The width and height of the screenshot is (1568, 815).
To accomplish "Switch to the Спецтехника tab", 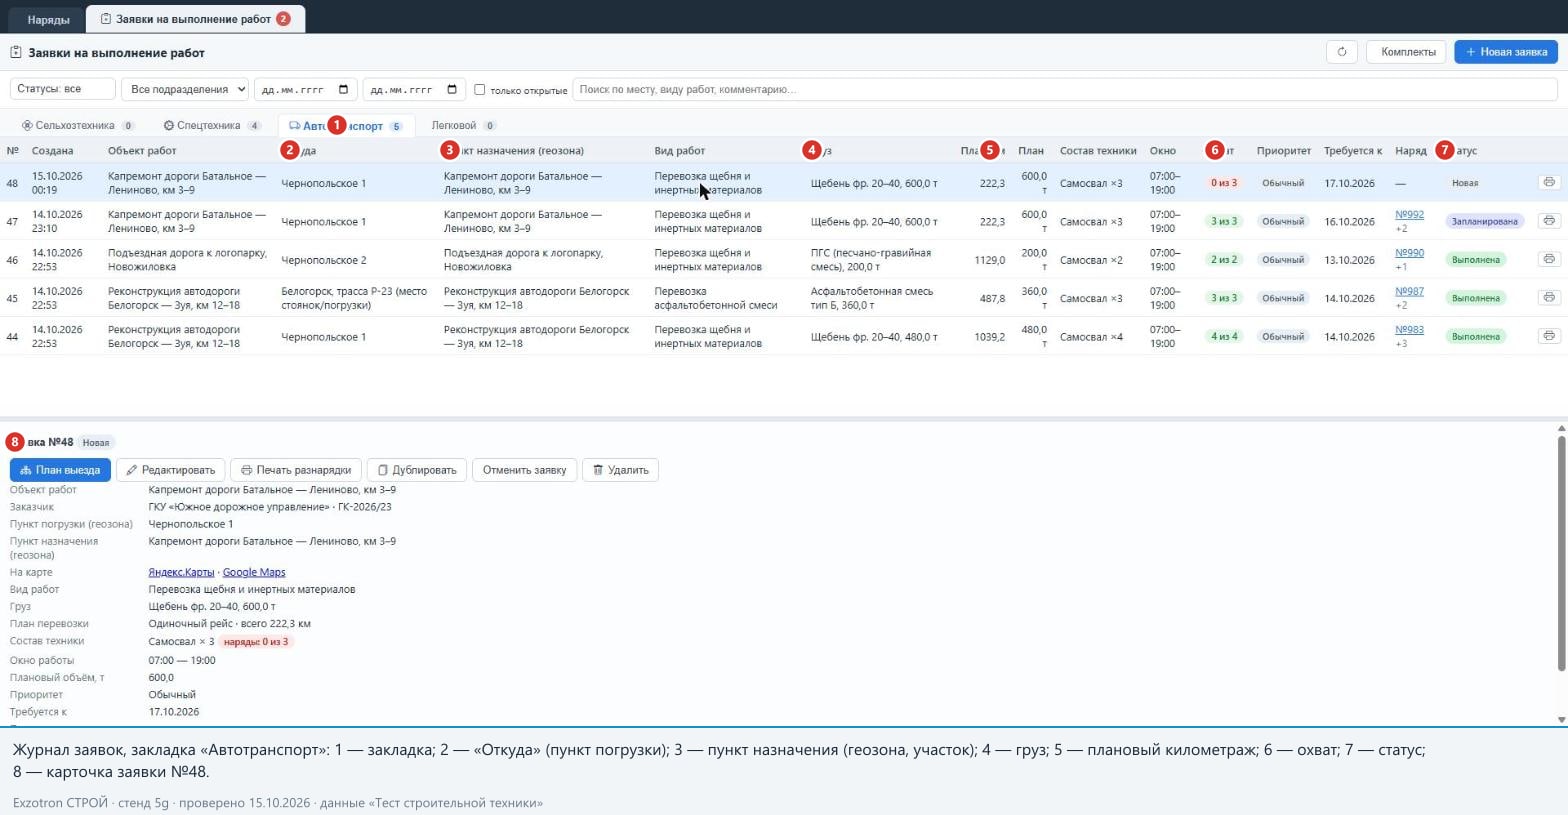I will 212,125.
